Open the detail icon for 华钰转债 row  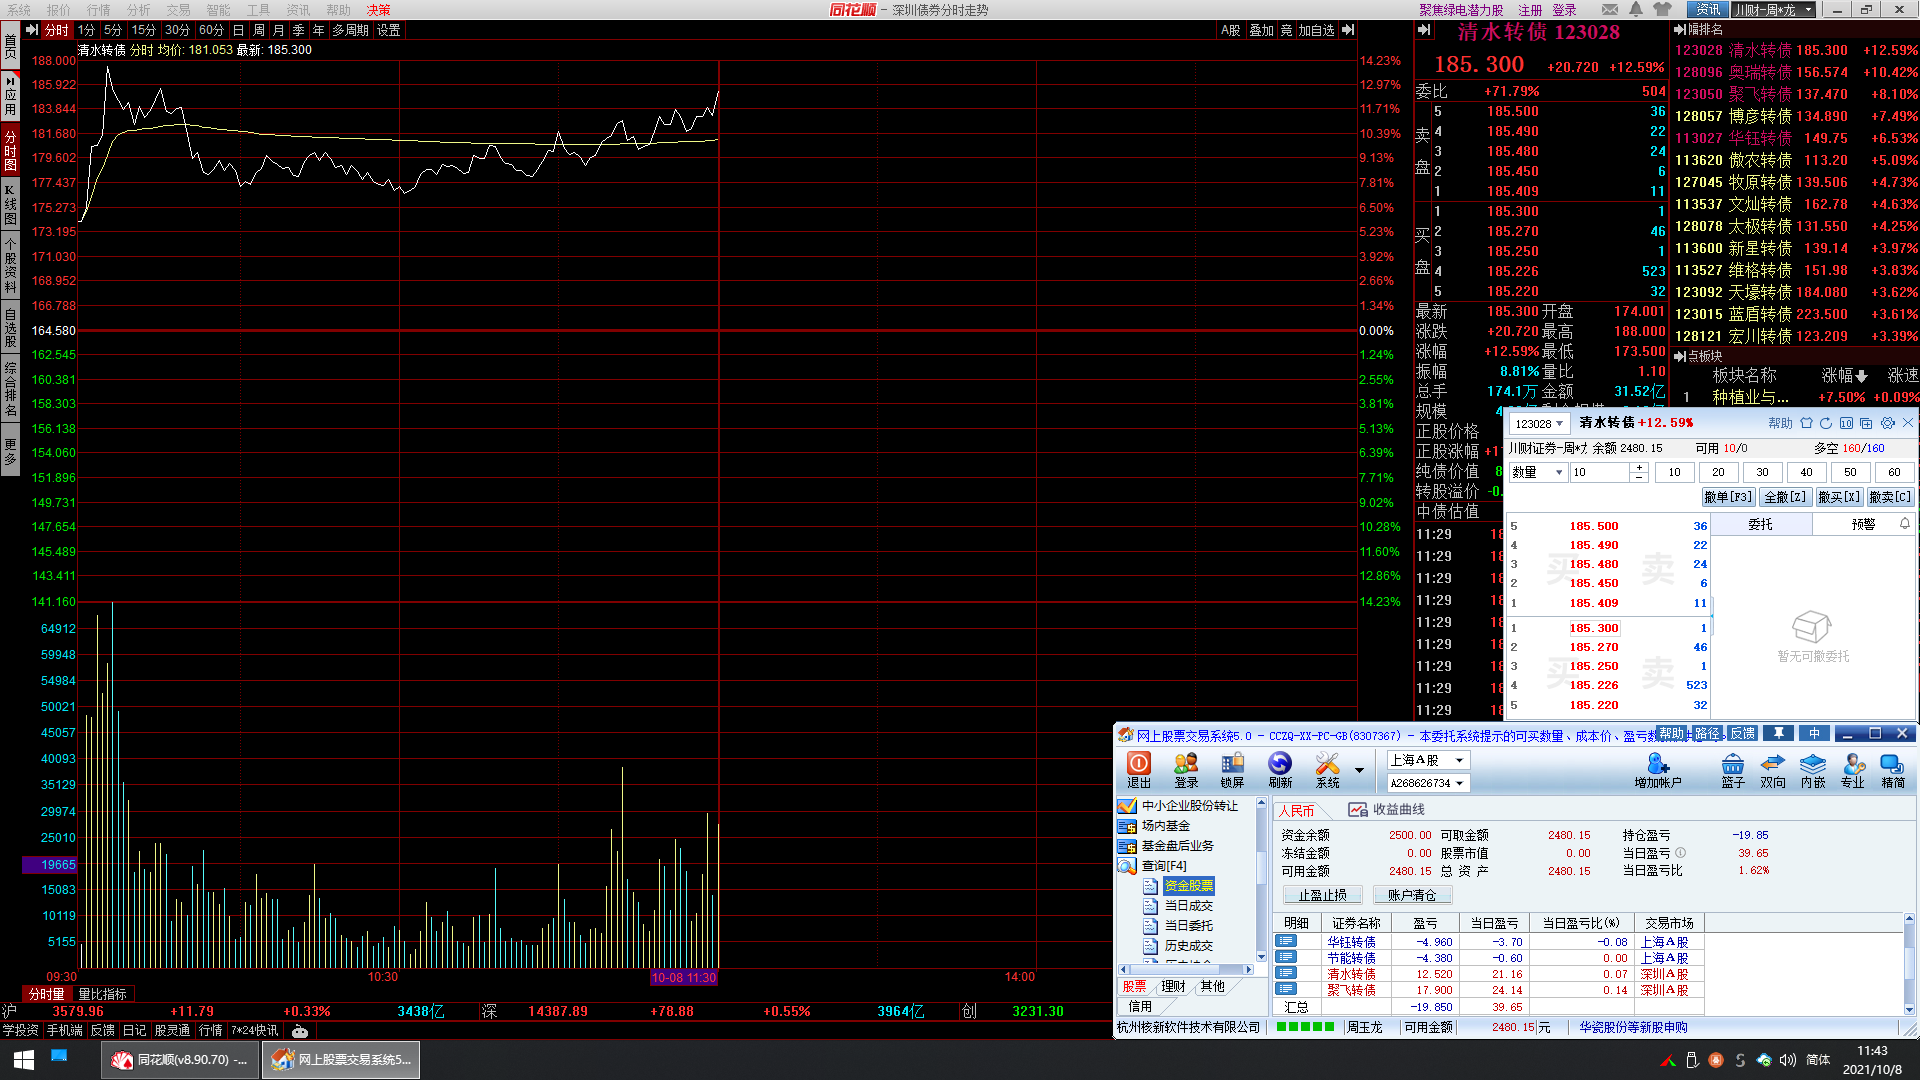(x=1287, y=941)
